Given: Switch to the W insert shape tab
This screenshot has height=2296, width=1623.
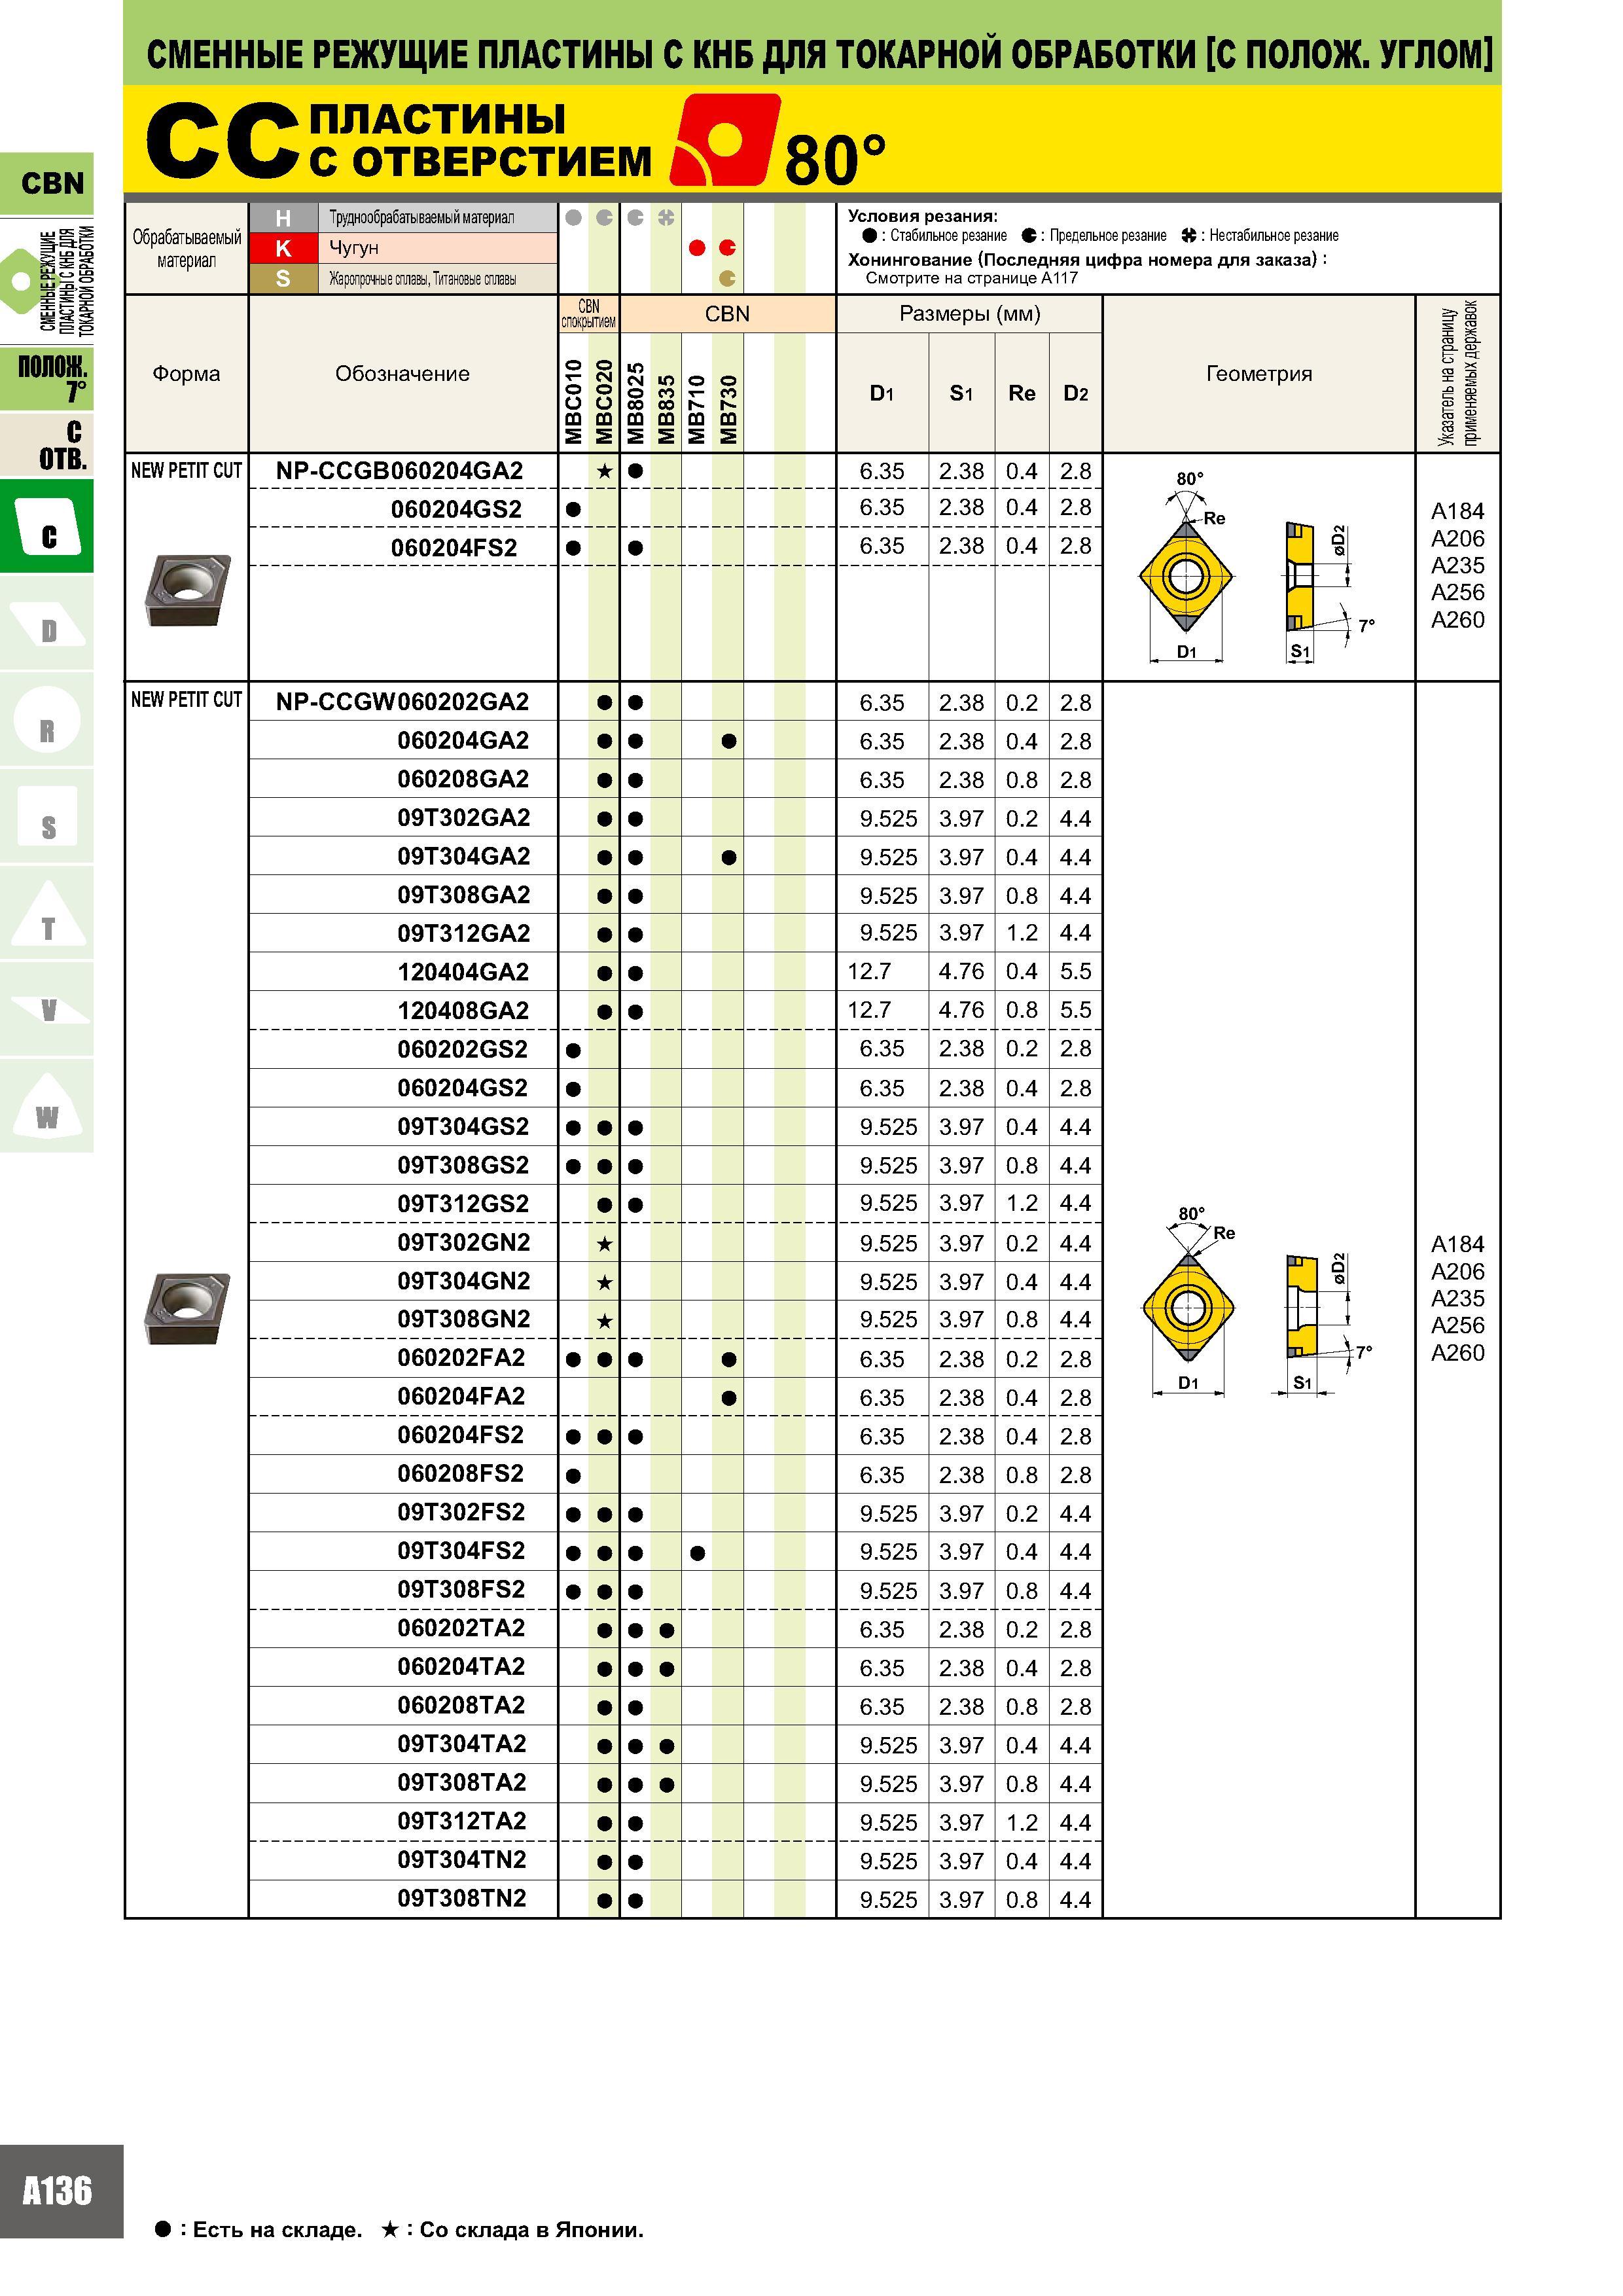Looking at the screenshot, I should click(47, 1107).
